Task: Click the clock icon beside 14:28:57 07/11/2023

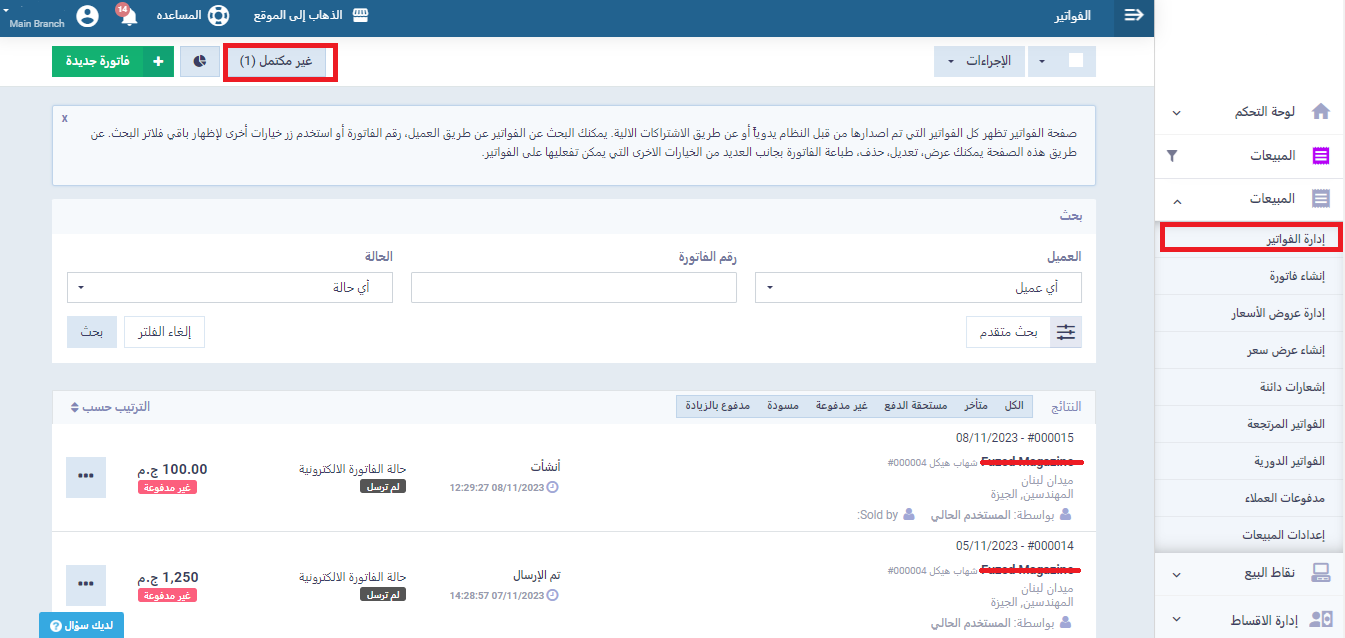Action: coord(553,595)
